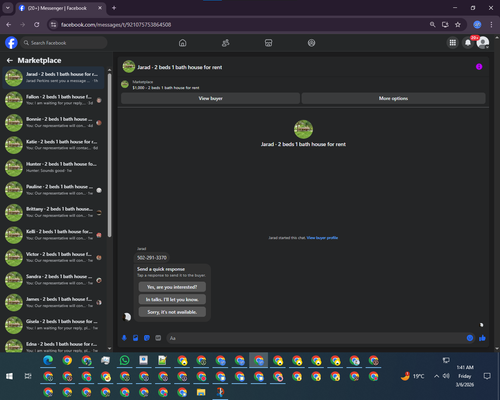The image size is (500, 400).
Task: Go back using the arrow beside Marketplace
Action: (10, 60)
